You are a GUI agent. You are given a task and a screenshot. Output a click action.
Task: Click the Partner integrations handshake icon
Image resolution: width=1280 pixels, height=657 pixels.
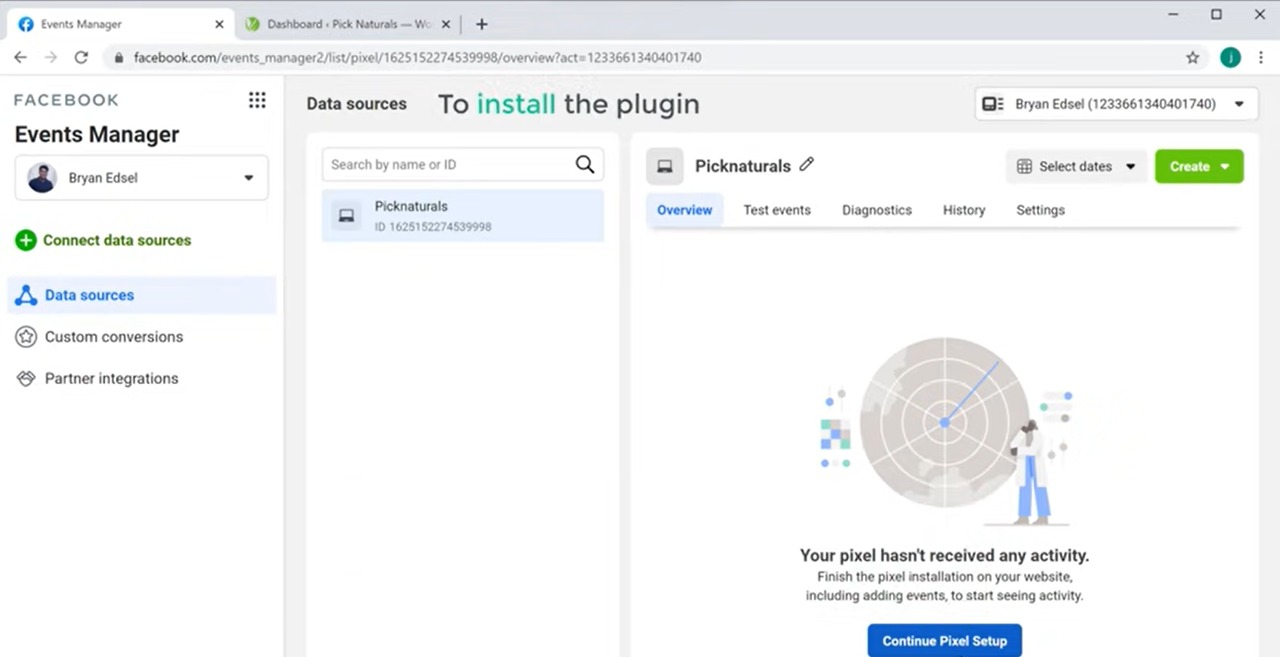pyautogui.click(x=26, y=379)
